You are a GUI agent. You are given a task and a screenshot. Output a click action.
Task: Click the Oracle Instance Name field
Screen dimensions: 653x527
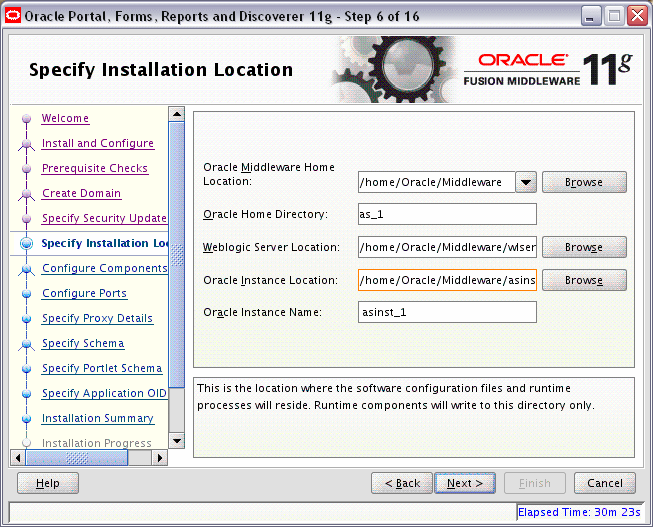tap(447, 312)
